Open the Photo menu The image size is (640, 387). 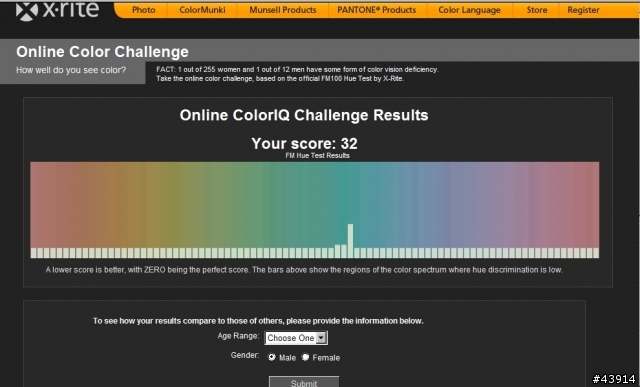click(x=143, y=10)
